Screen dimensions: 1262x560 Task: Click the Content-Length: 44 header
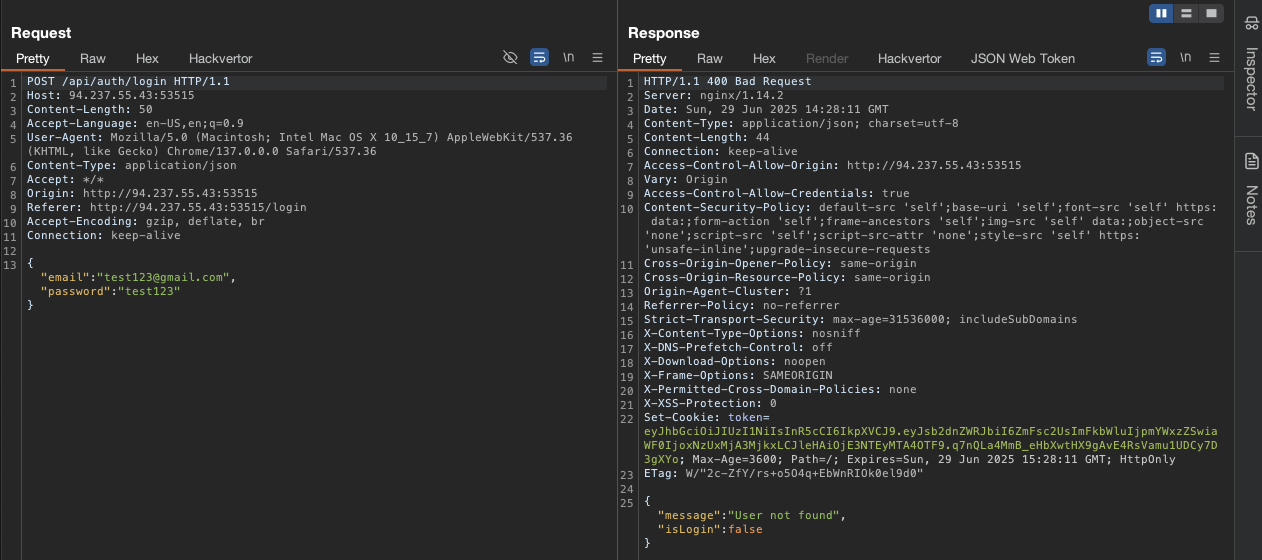(707, 138)
